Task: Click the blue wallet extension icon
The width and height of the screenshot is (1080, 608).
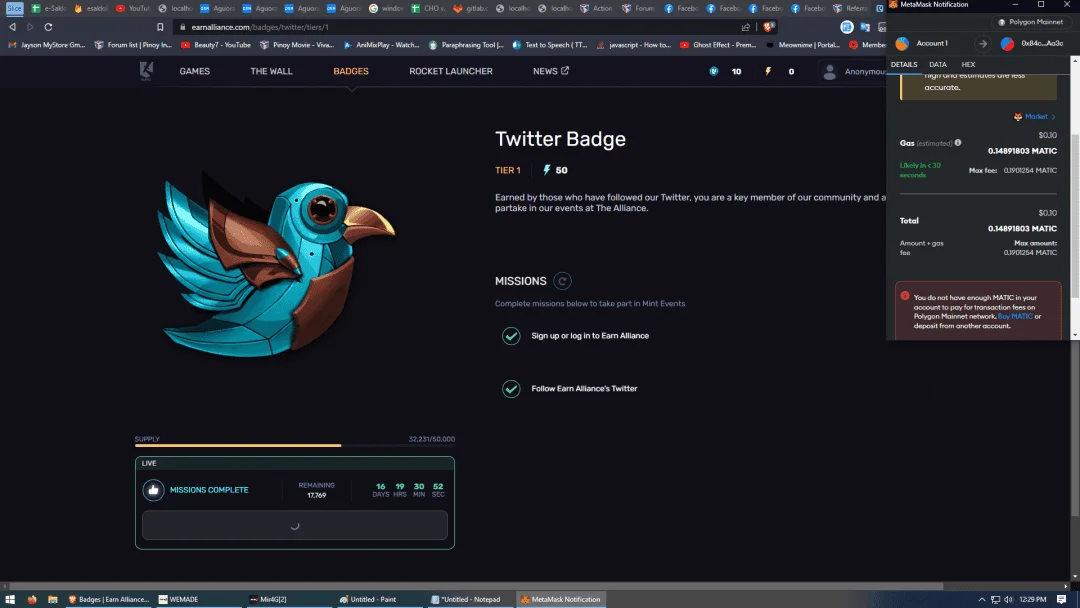Action: coord(847,27)
